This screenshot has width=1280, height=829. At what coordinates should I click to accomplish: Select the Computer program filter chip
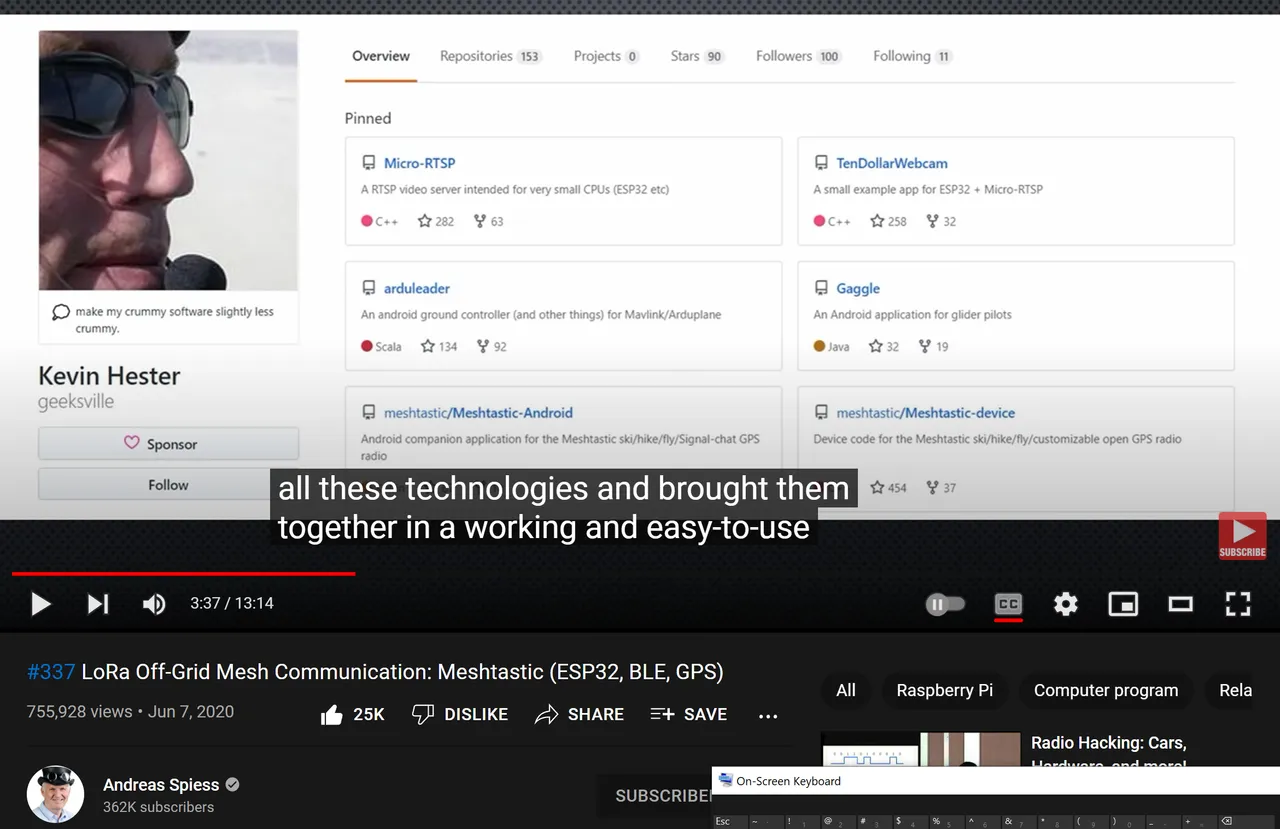point(1105,691)
